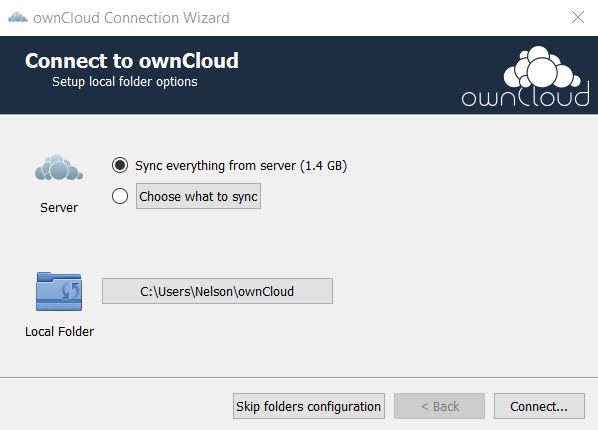Click Skip folders configuration button
598x430 pixels.
coord(309,406)
